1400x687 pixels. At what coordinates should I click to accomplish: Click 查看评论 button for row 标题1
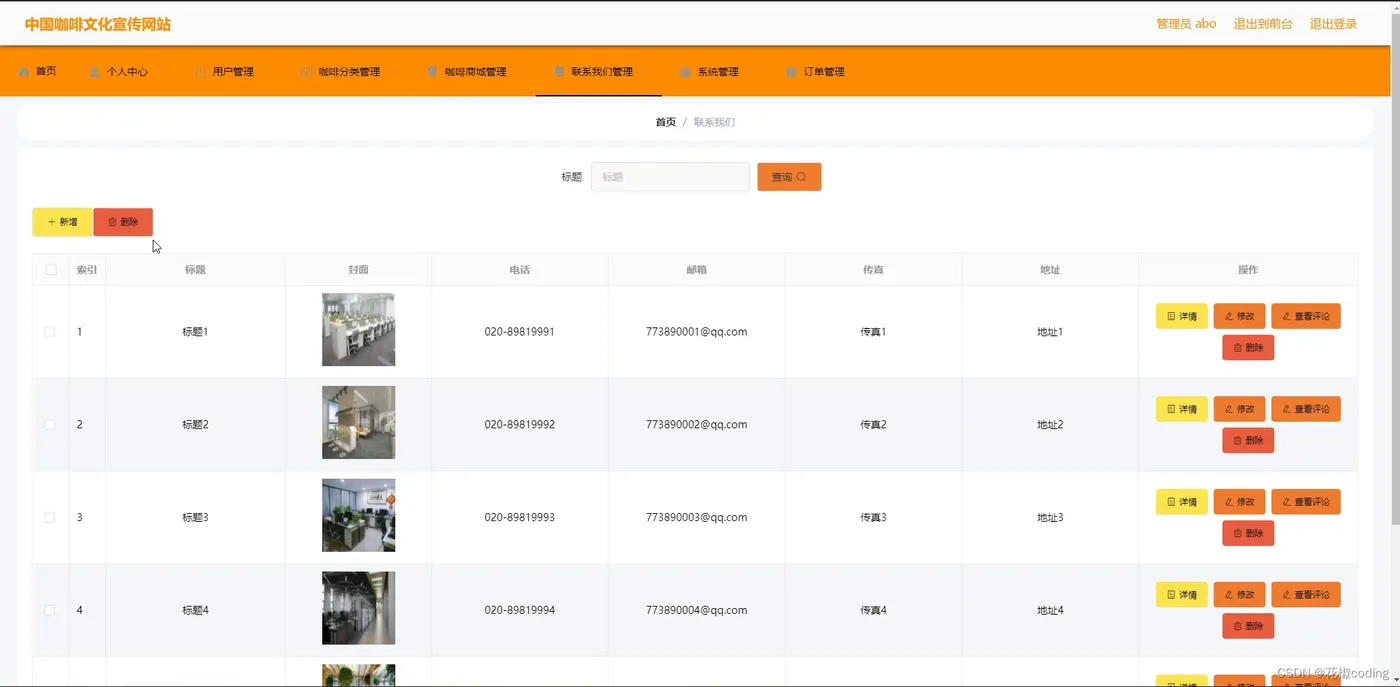pos(1306,316)
